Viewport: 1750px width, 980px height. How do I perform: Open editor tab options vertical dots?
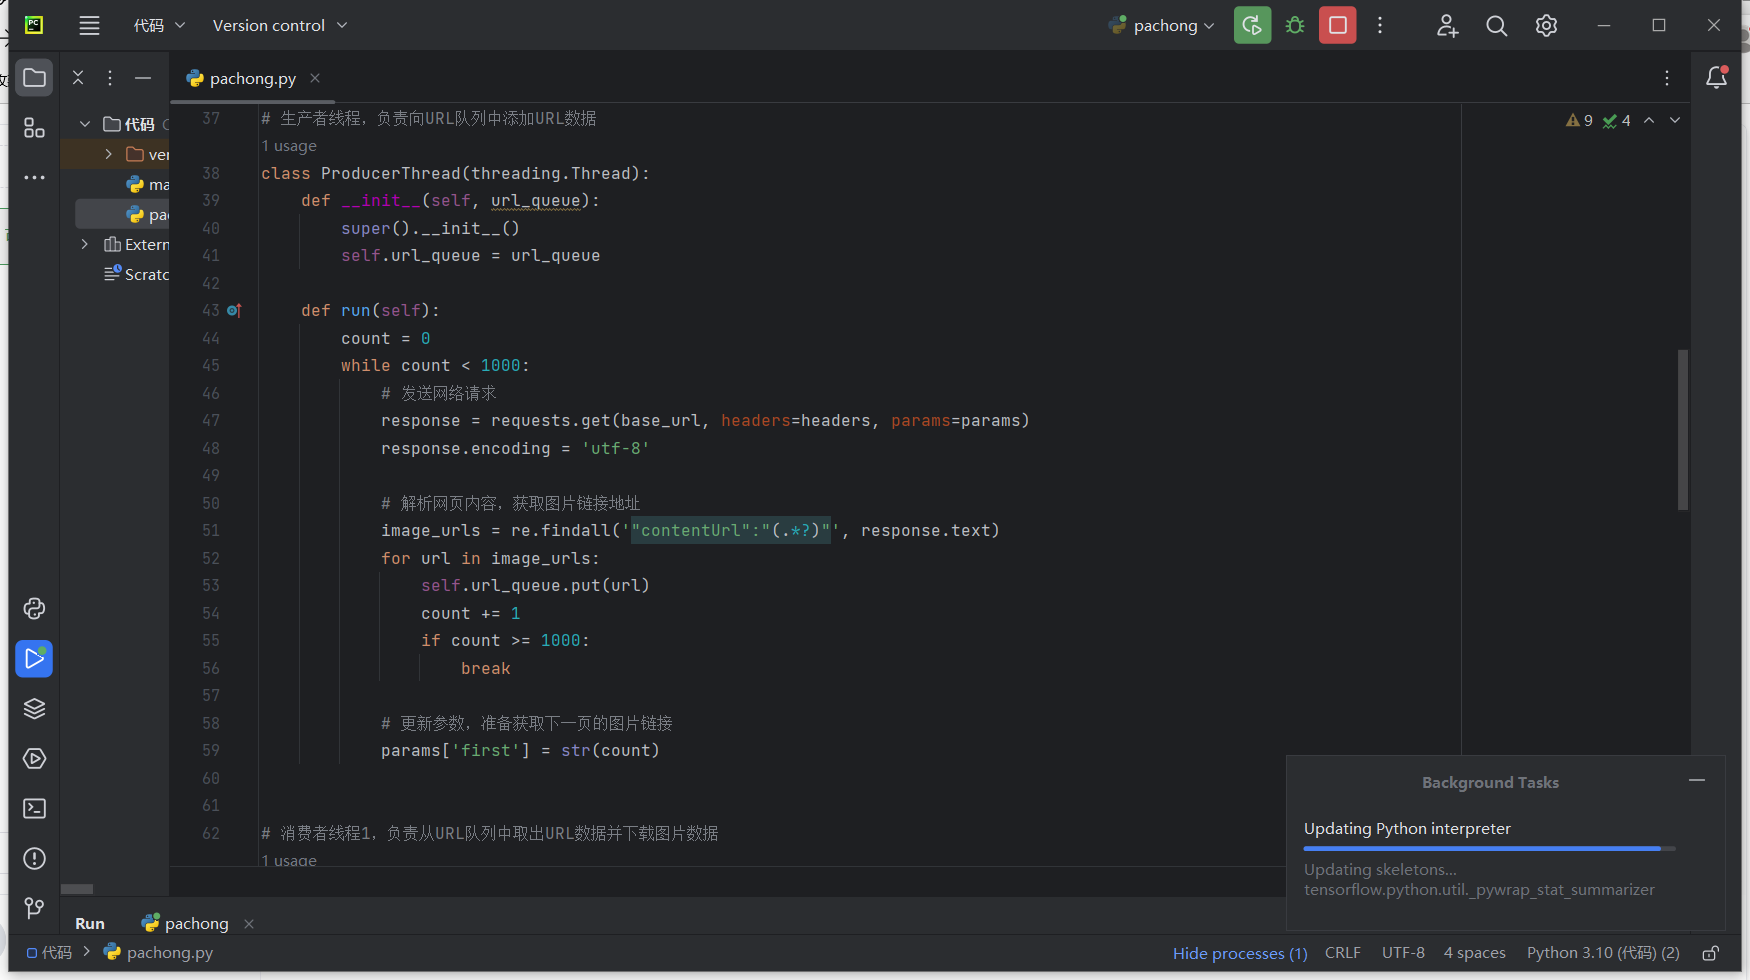point(1667,78)
